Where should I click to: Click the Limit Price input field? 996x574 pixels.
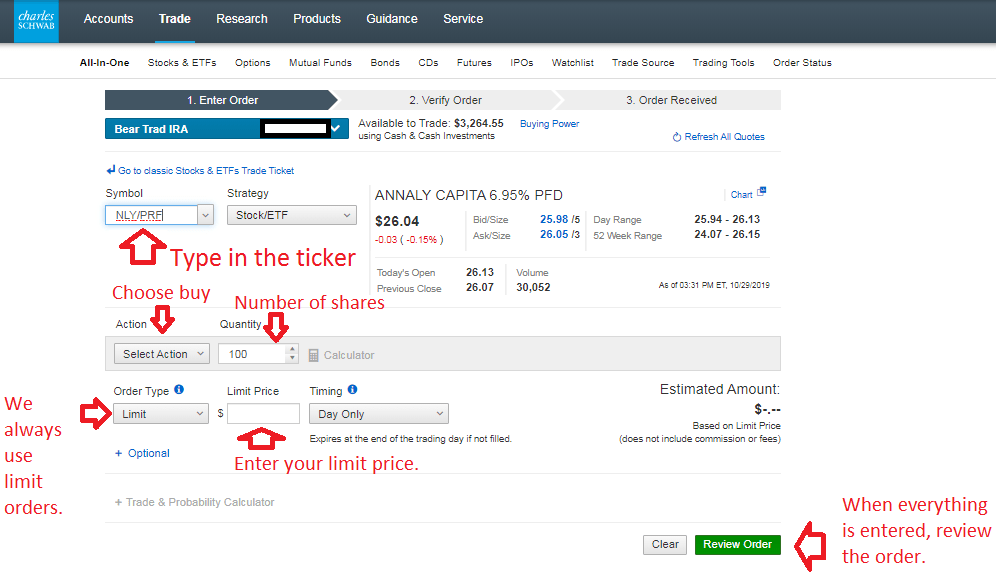263,414
